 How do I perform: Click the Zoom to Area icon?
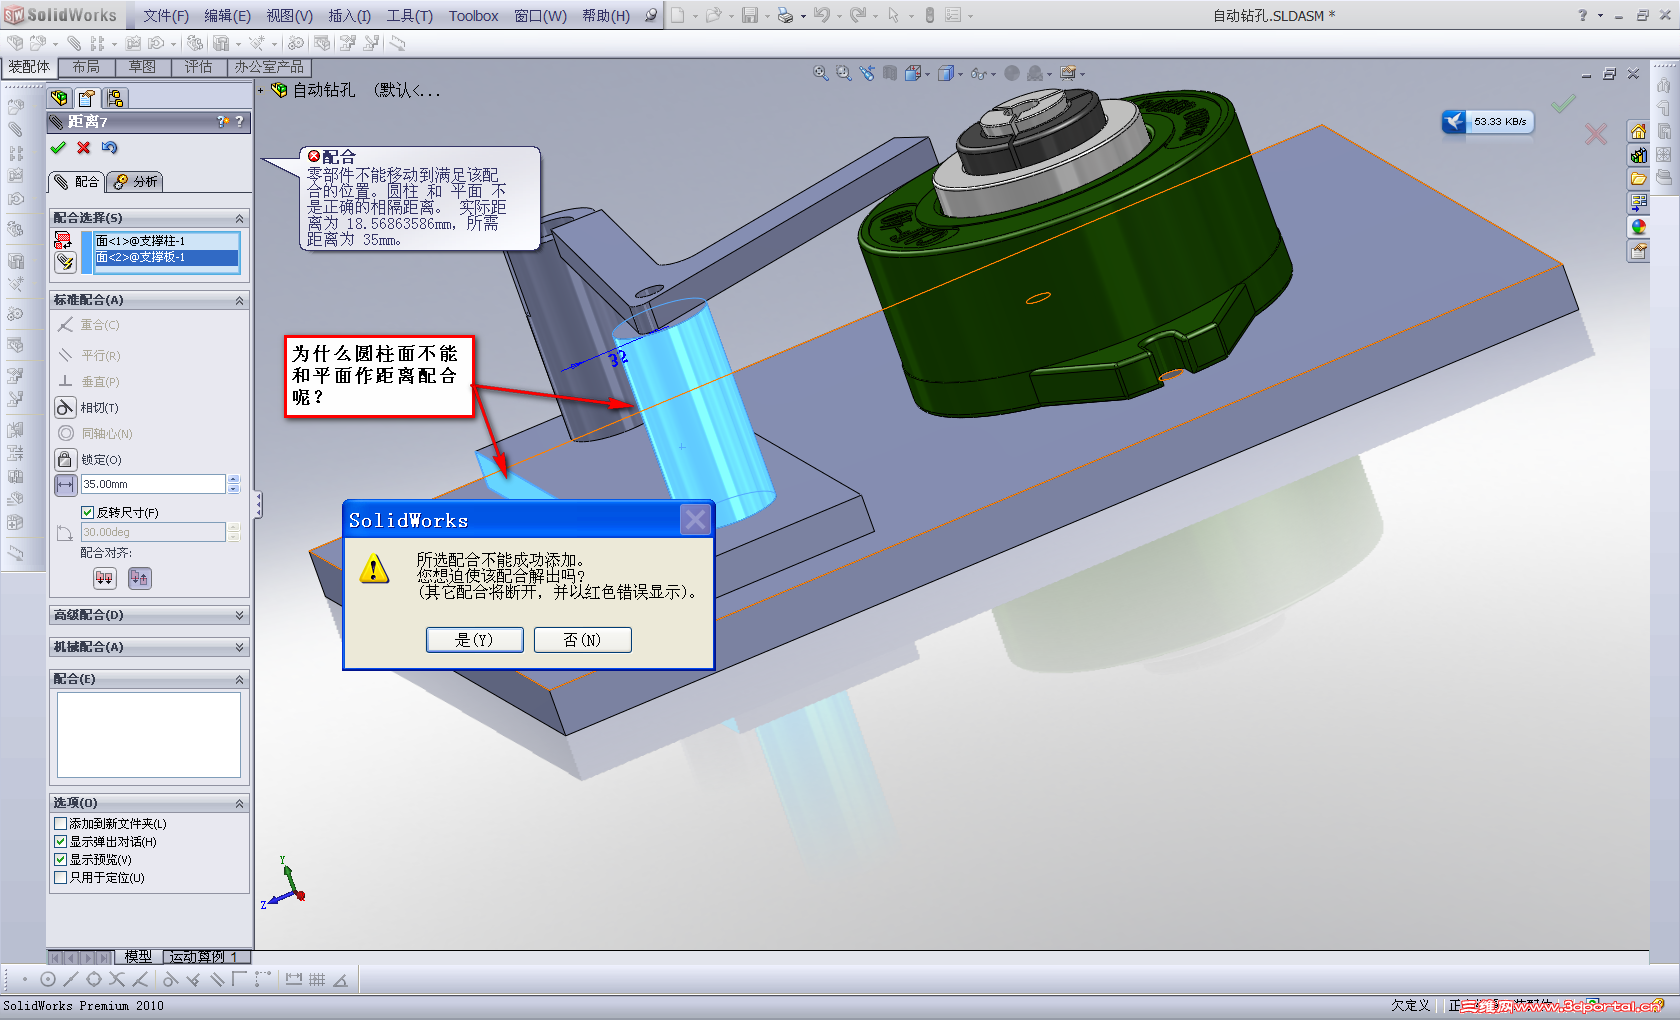click(x=844, y=73)
